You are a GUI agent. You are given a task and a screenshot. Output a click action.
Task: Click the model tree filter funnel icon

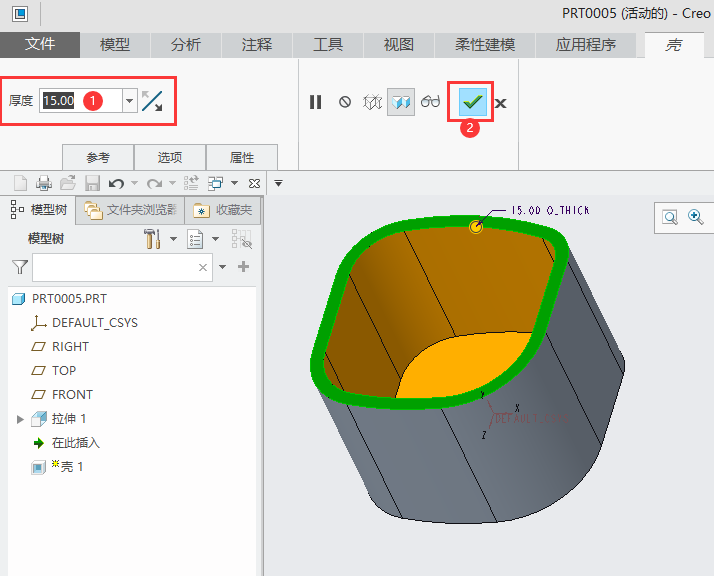tap(20, 267)
